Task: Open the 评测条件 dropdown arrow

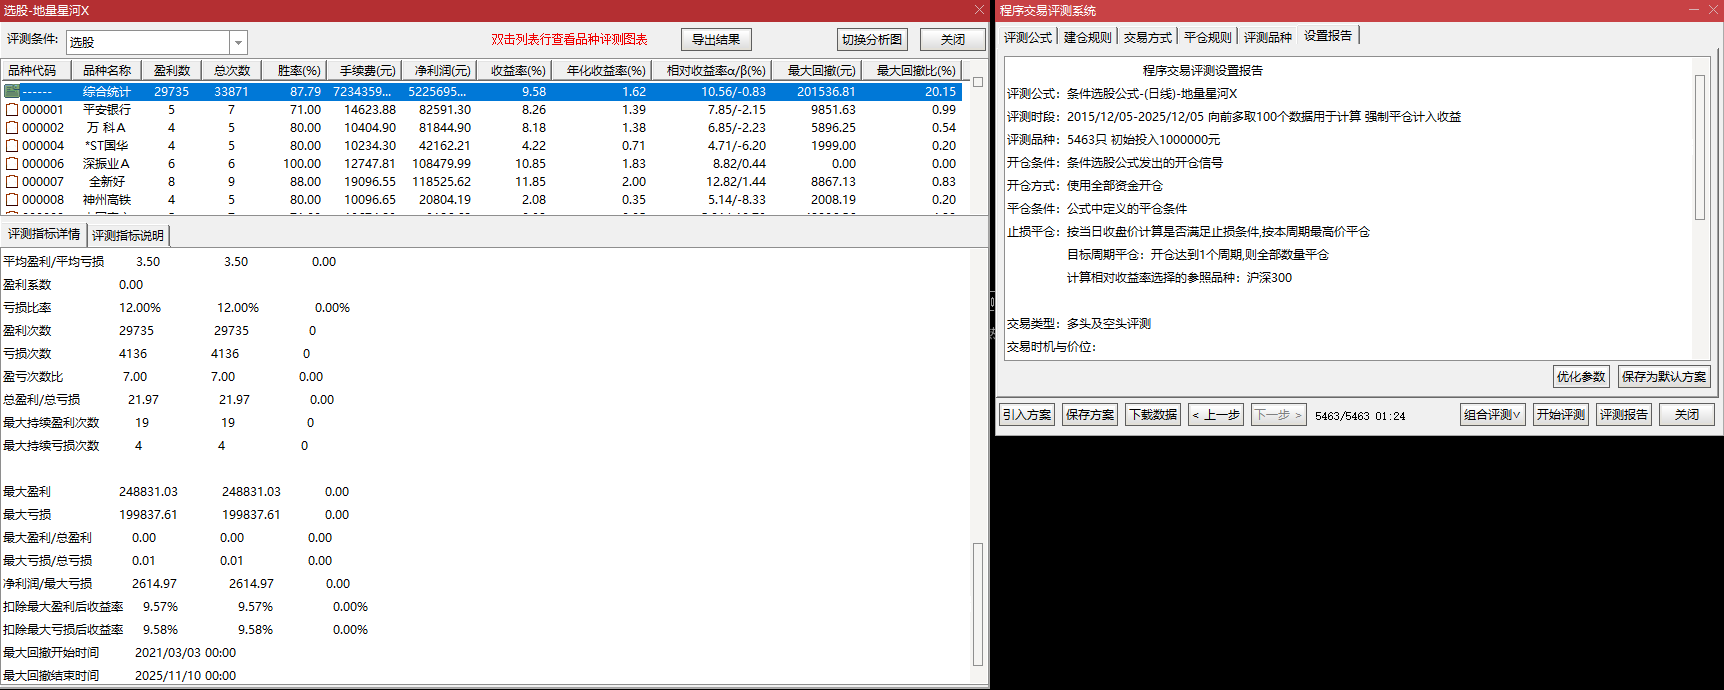Action: 238,42
